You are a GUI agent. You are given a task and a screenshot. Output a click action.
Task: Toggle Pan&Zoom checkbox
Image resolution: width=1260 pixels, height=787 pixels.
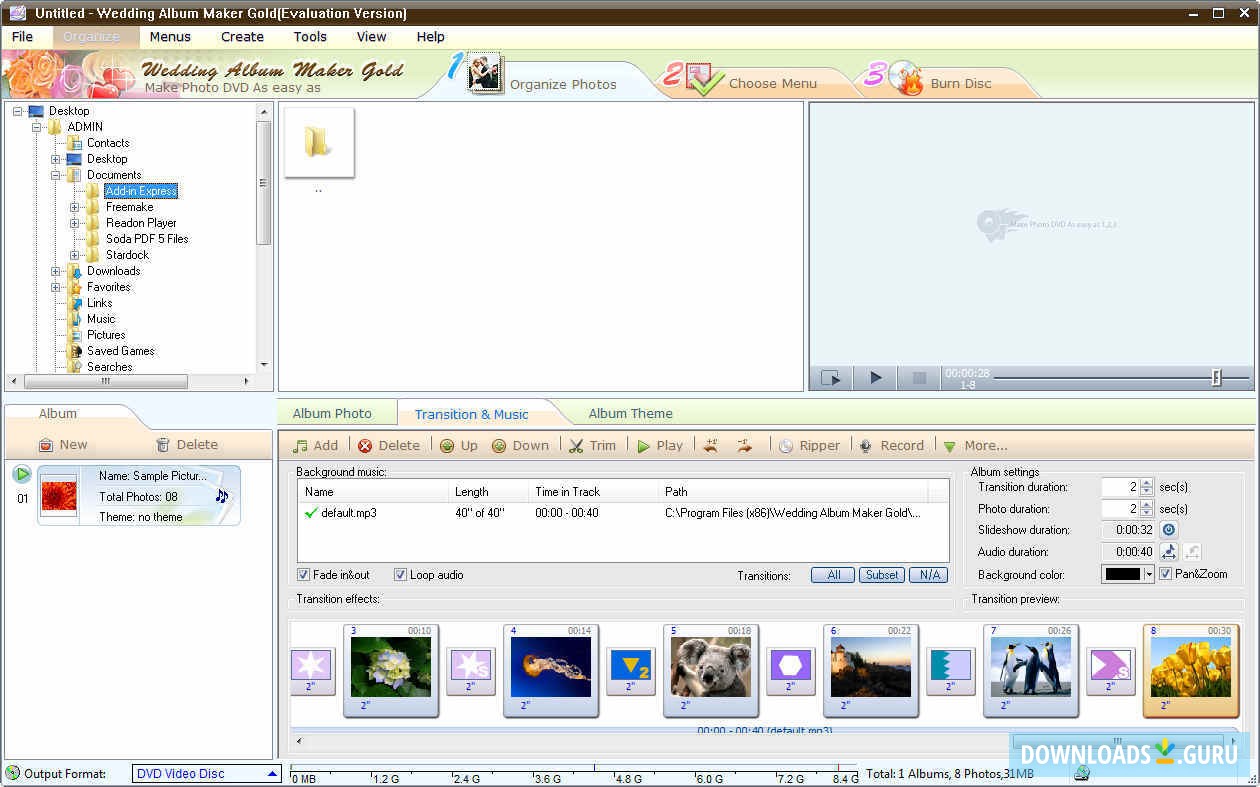[1165, 574]
